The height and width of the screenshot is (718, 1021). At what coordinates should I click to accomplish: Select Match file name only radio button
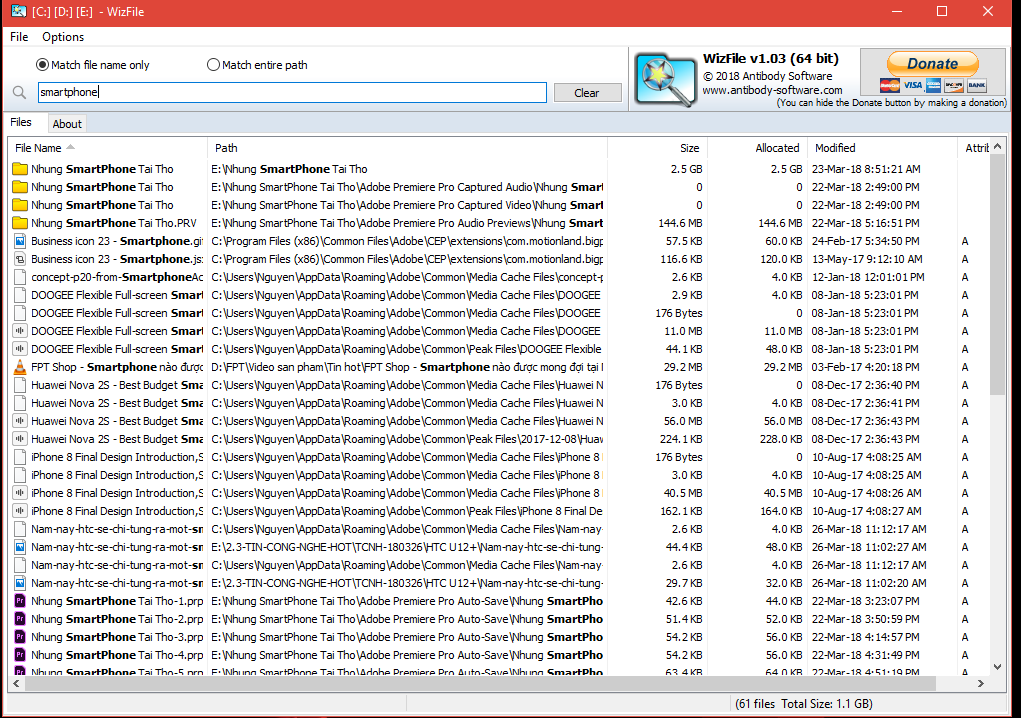42,64
